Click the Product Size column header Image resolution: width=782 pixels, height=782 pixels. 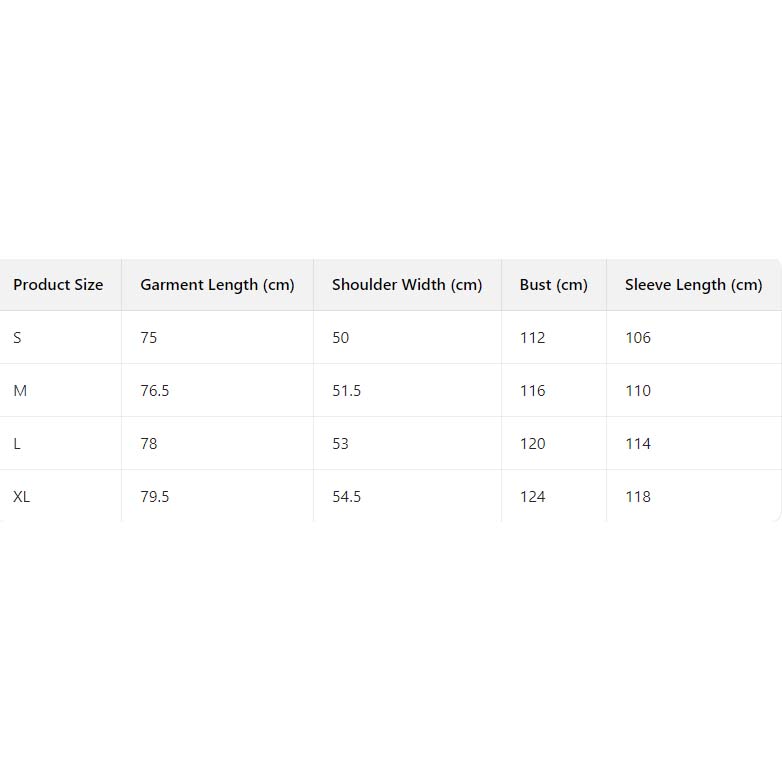58,285
